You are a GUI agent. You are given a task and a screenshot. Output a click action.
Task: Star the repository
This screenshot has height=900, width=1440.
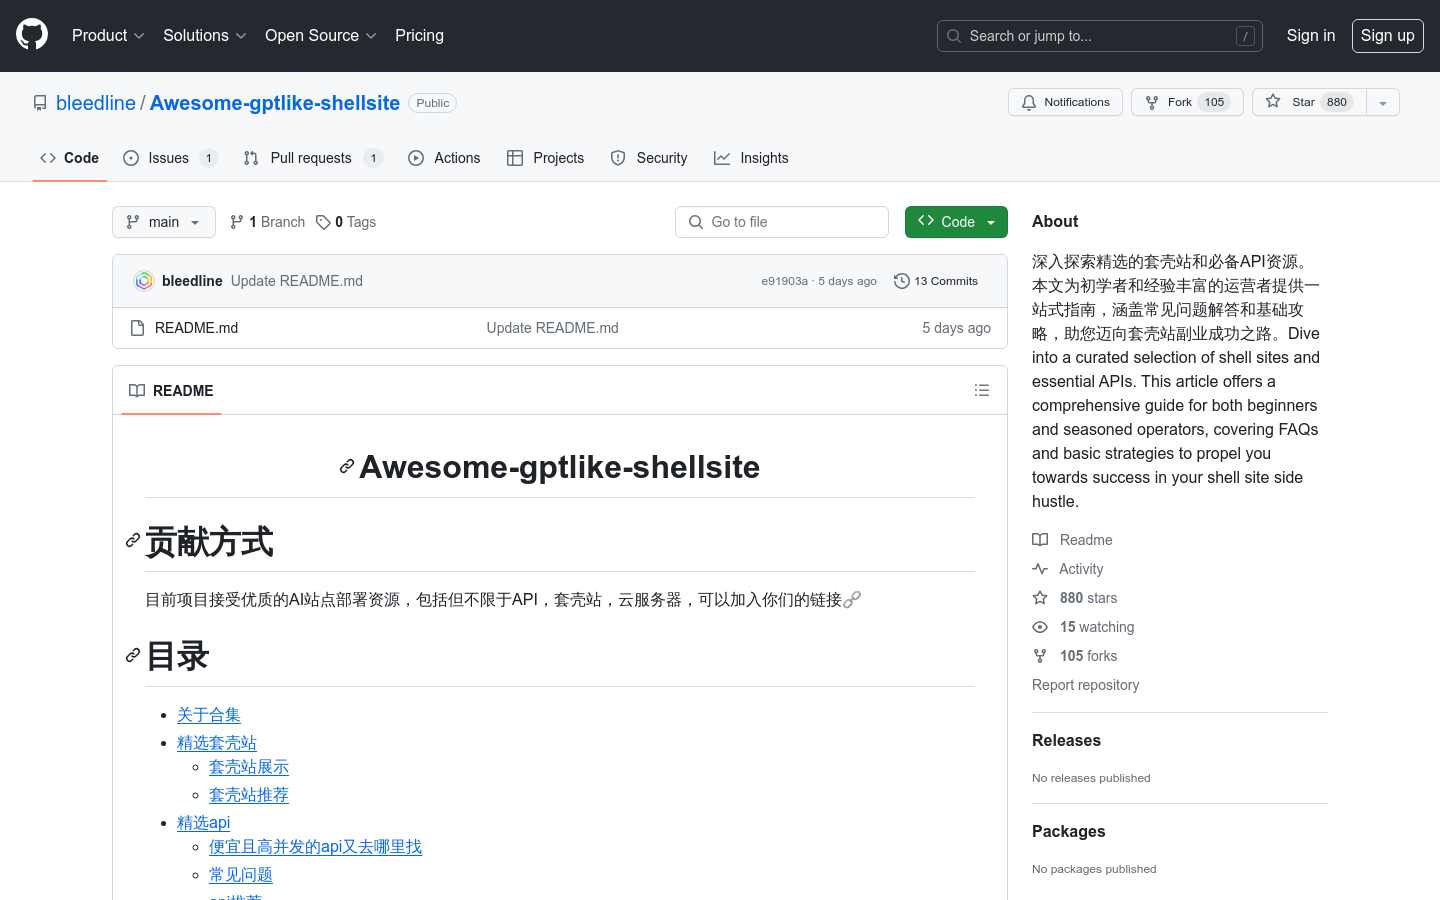tap(1309, 102)
